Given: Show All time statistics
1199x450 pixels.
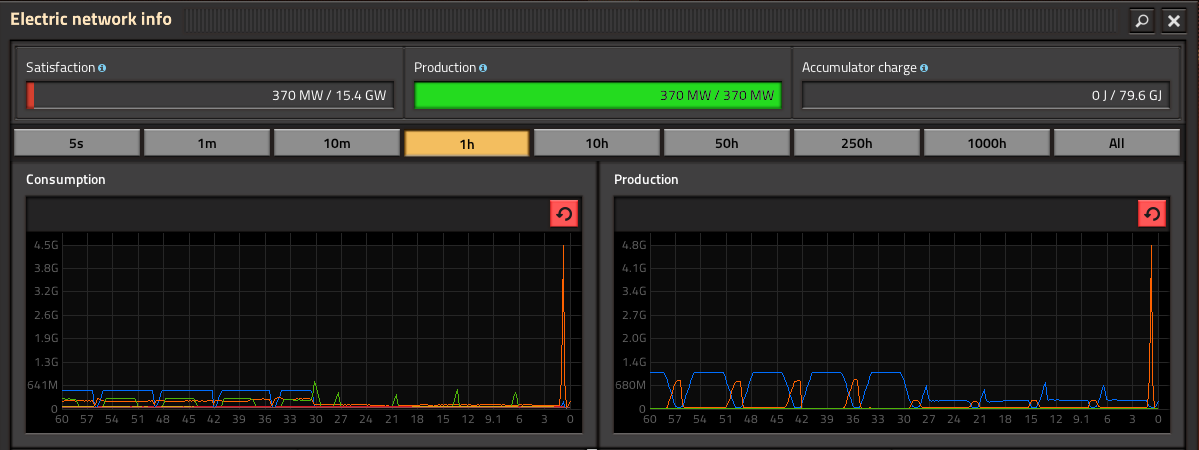Looking at the screenshot, I should coord(1116,143).
